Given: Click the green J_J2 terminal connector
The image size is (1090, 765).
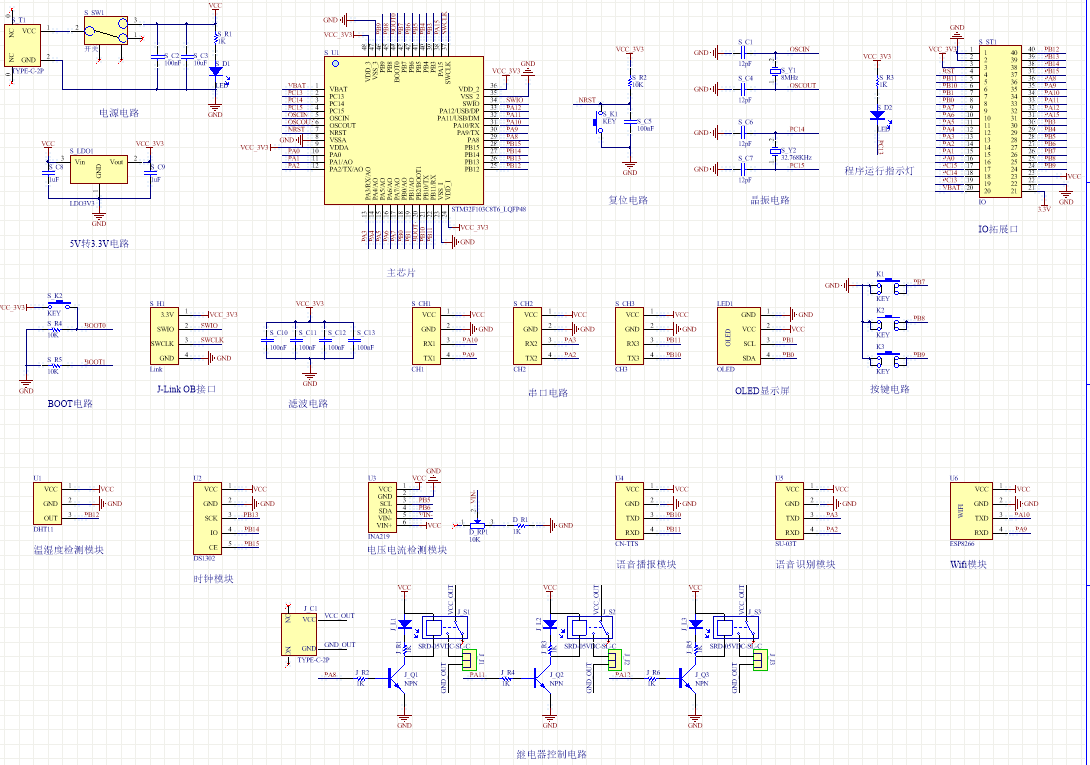Looking at the screenshot, I should point(615,660).
